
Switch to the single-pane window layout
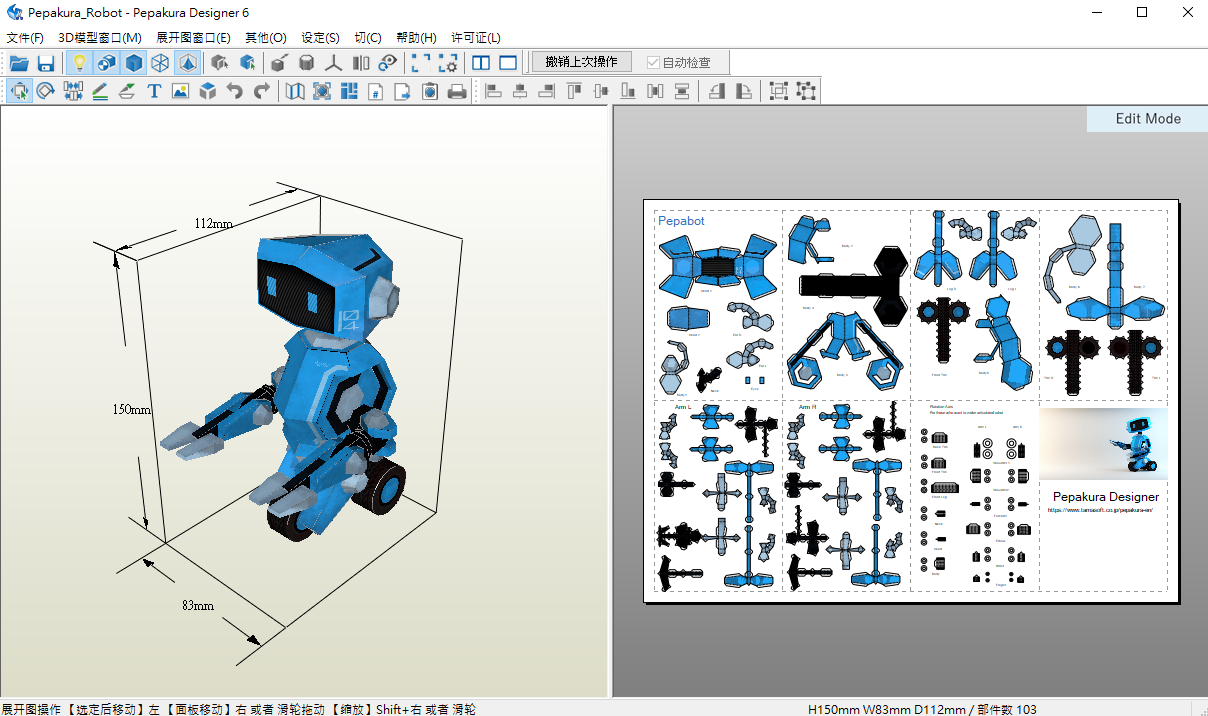(508, 63)
